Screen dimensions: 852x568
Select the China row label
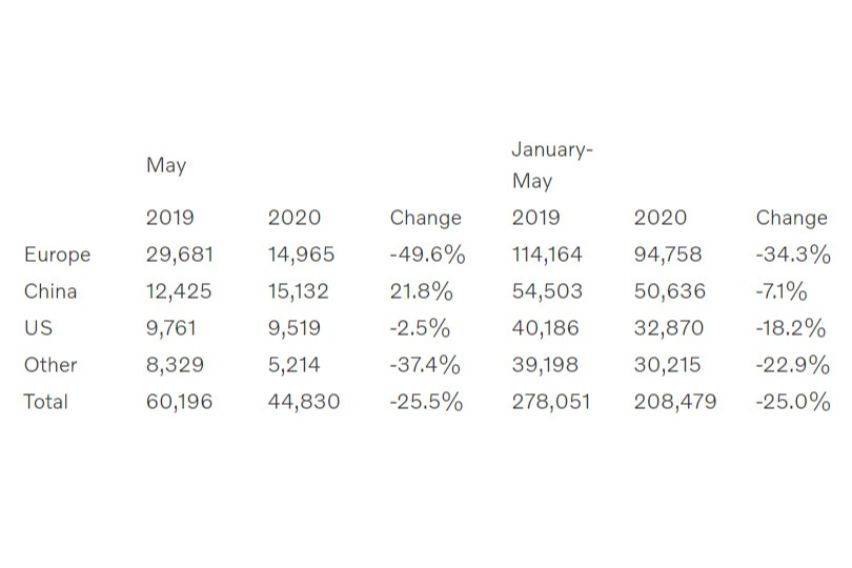tap(51, 291)
